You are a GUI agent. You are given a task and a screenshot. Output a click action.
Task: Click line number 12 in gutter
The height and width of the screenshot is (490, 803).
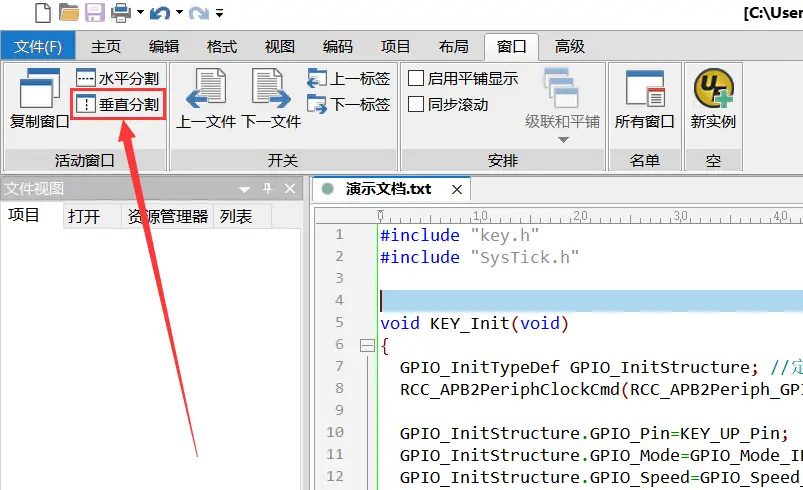tap(335, 477)
